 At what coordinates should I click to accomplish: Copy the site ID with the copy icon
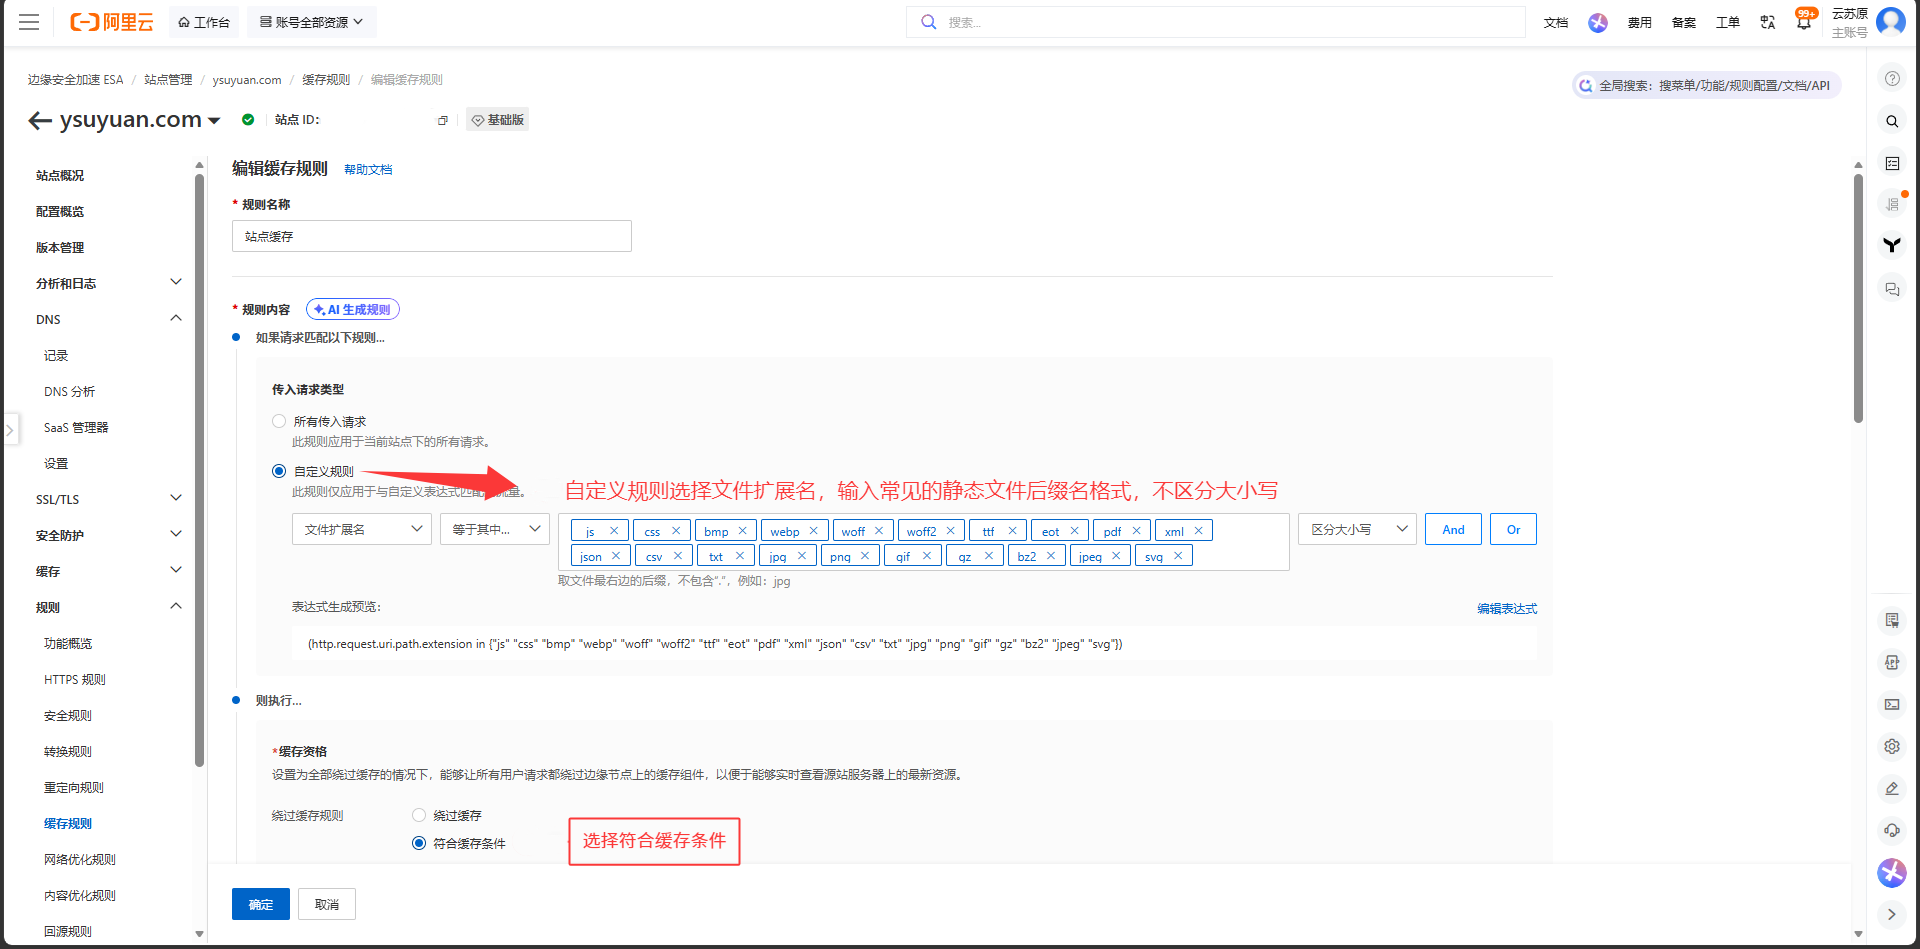click(x=442, y=120)
